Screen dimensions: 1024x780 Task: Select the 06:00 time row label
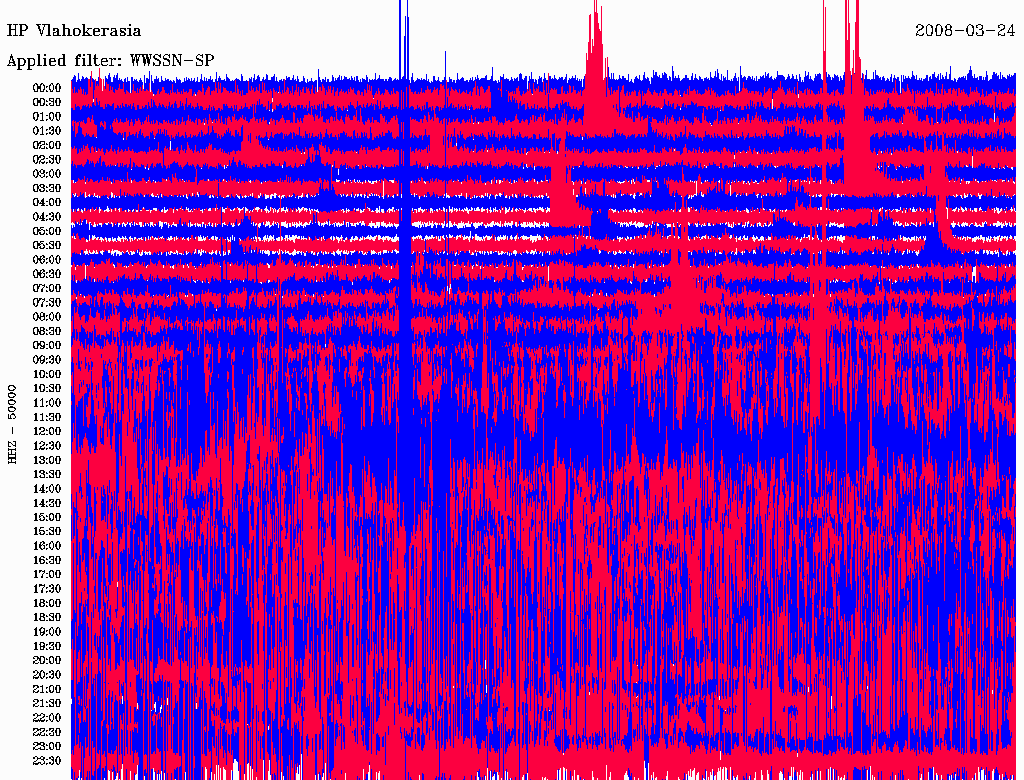click(x=47, y=260)
